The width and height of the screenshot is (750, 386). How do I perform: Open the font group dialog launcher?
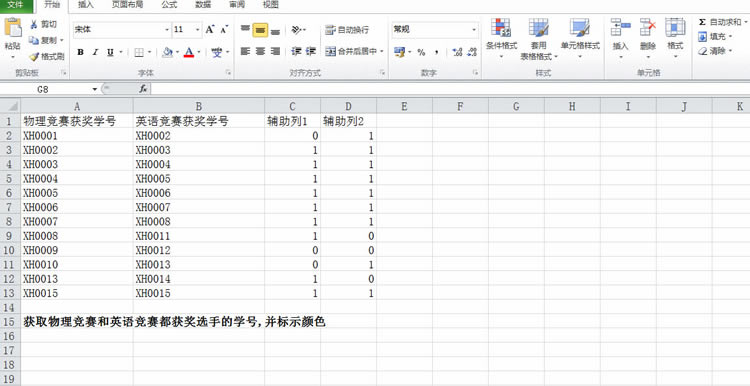[x=229, y=73]
